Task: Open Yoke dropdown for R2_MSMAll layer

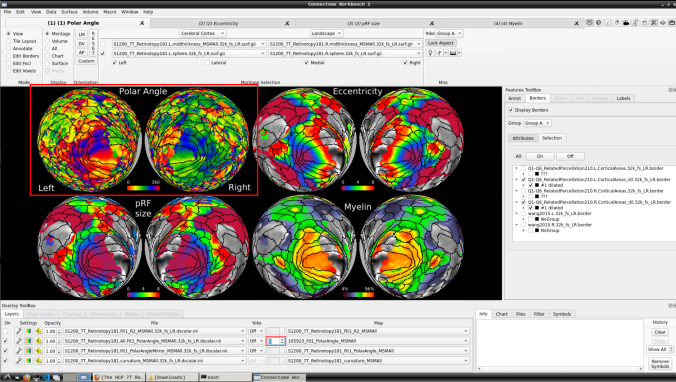Action: (x=256, y=331)
